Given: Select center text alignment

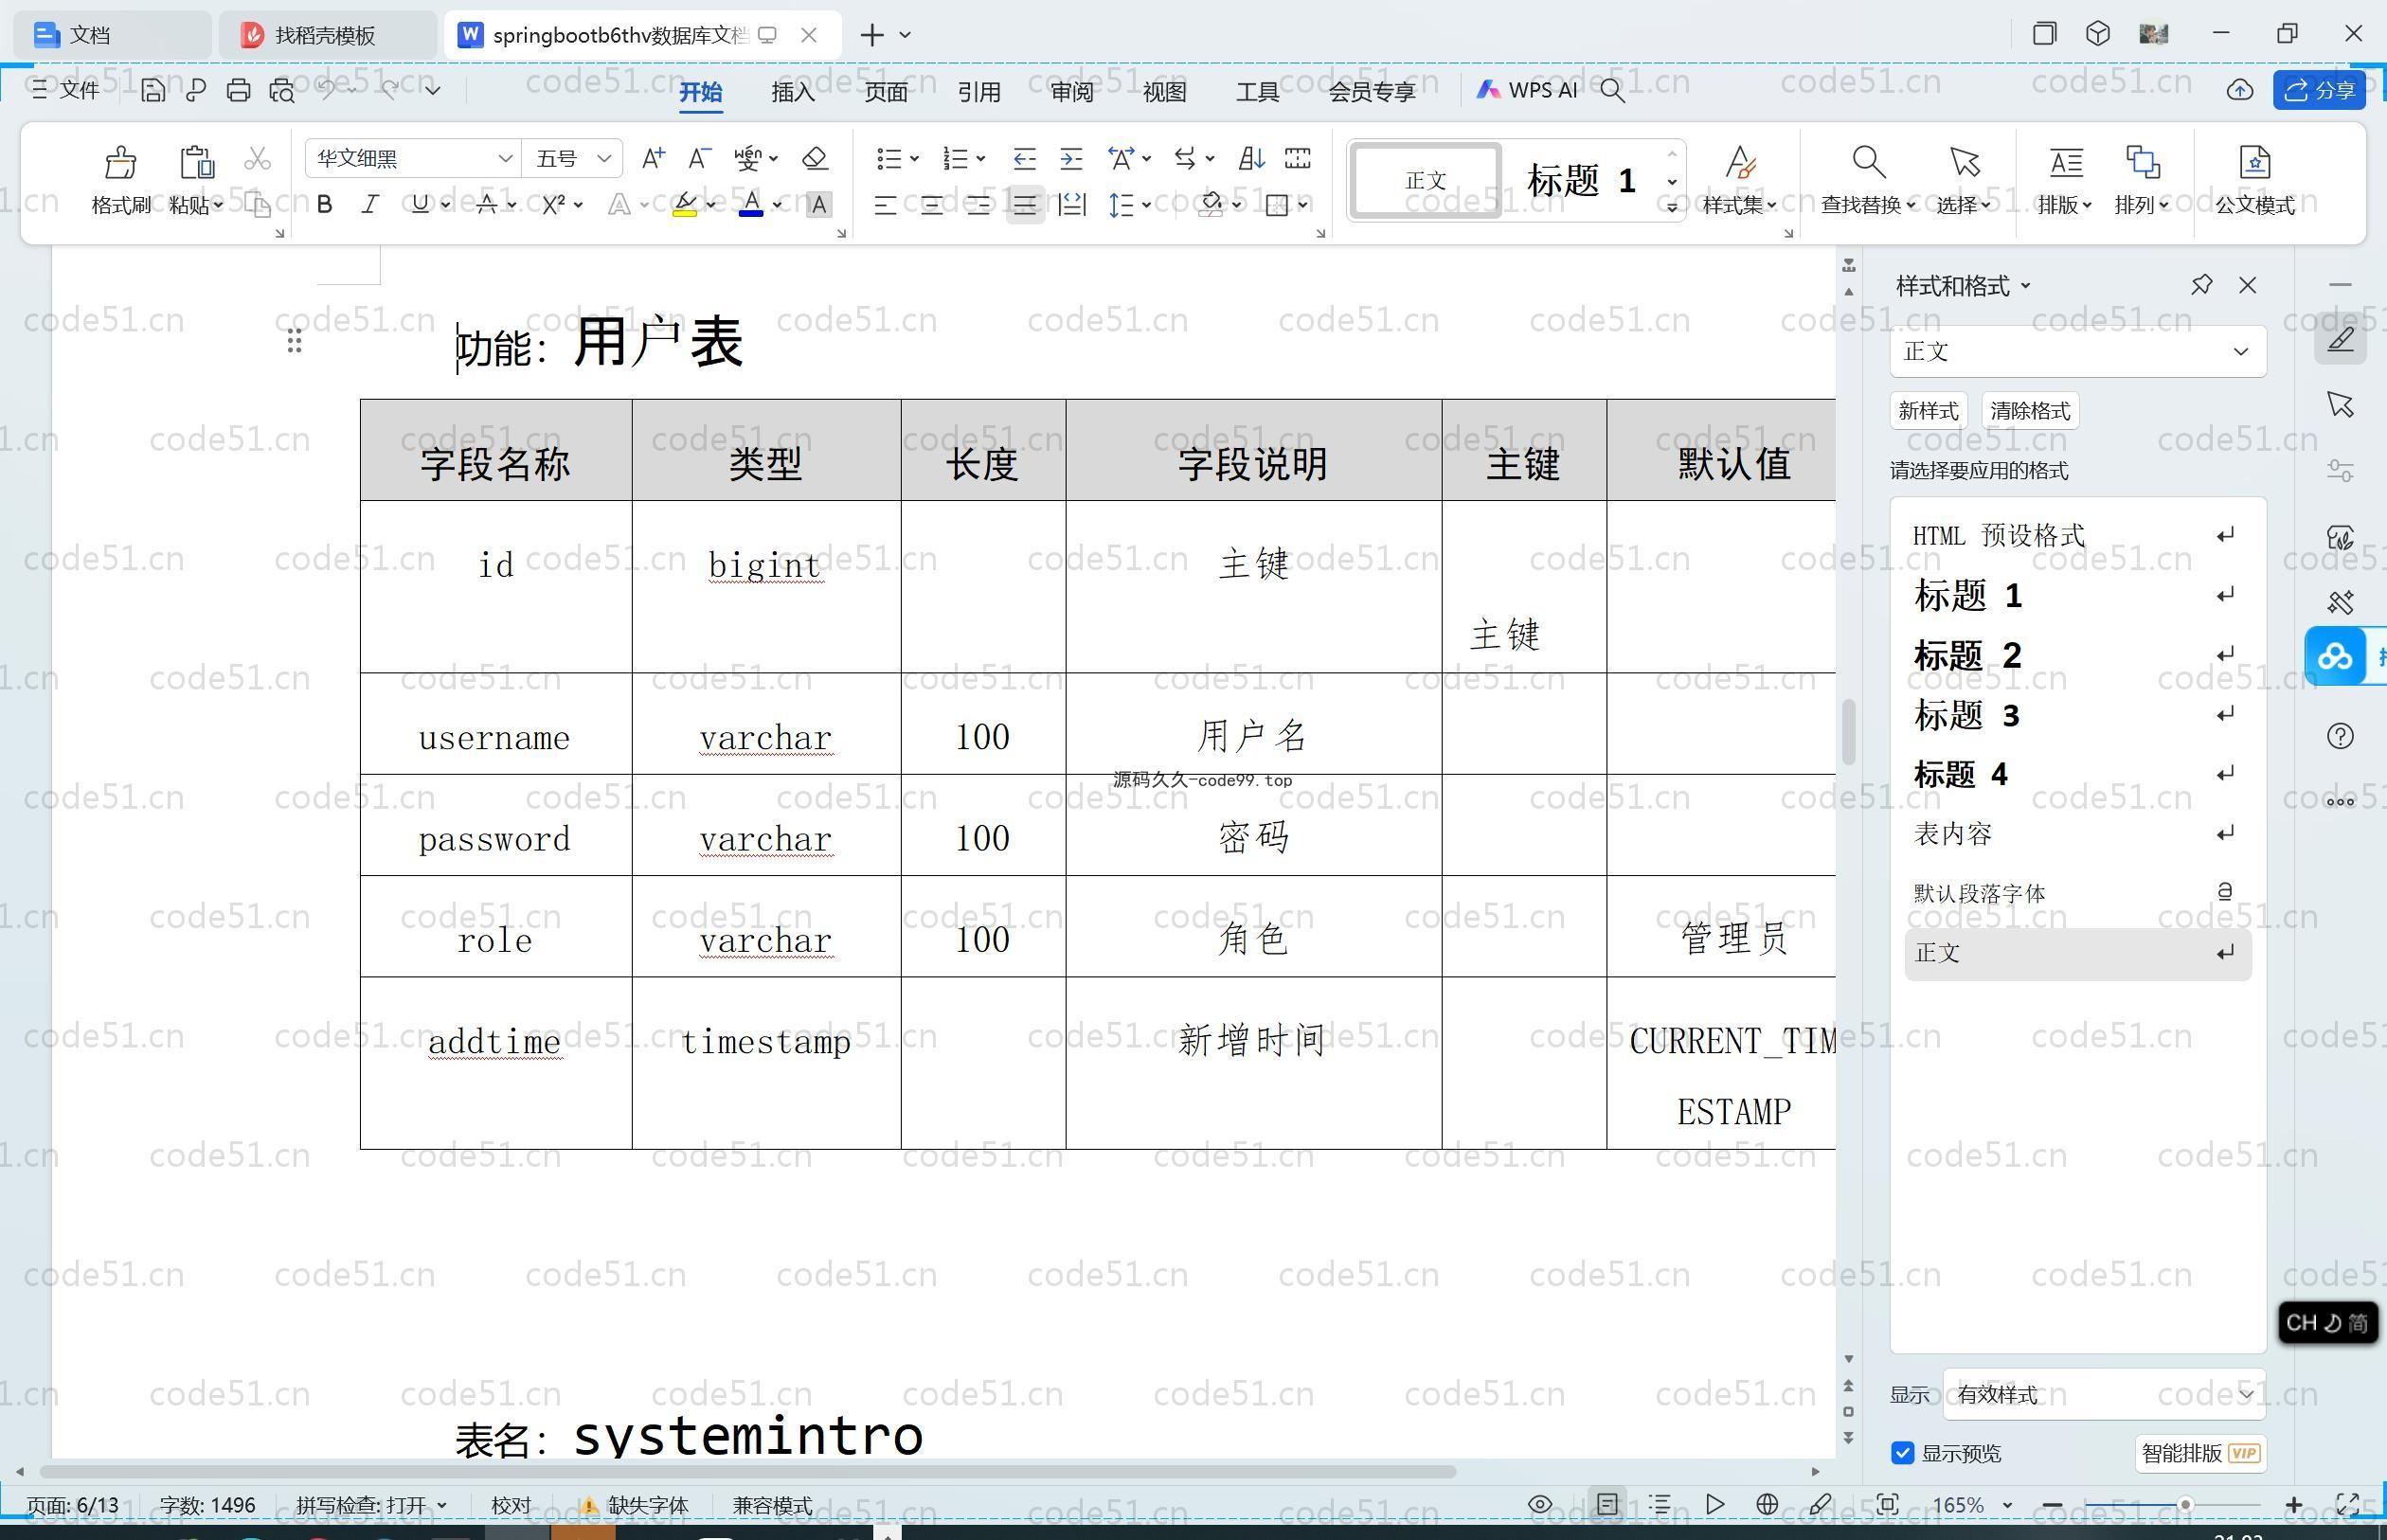Looking at the screenshot, I should tap(931, 205).
